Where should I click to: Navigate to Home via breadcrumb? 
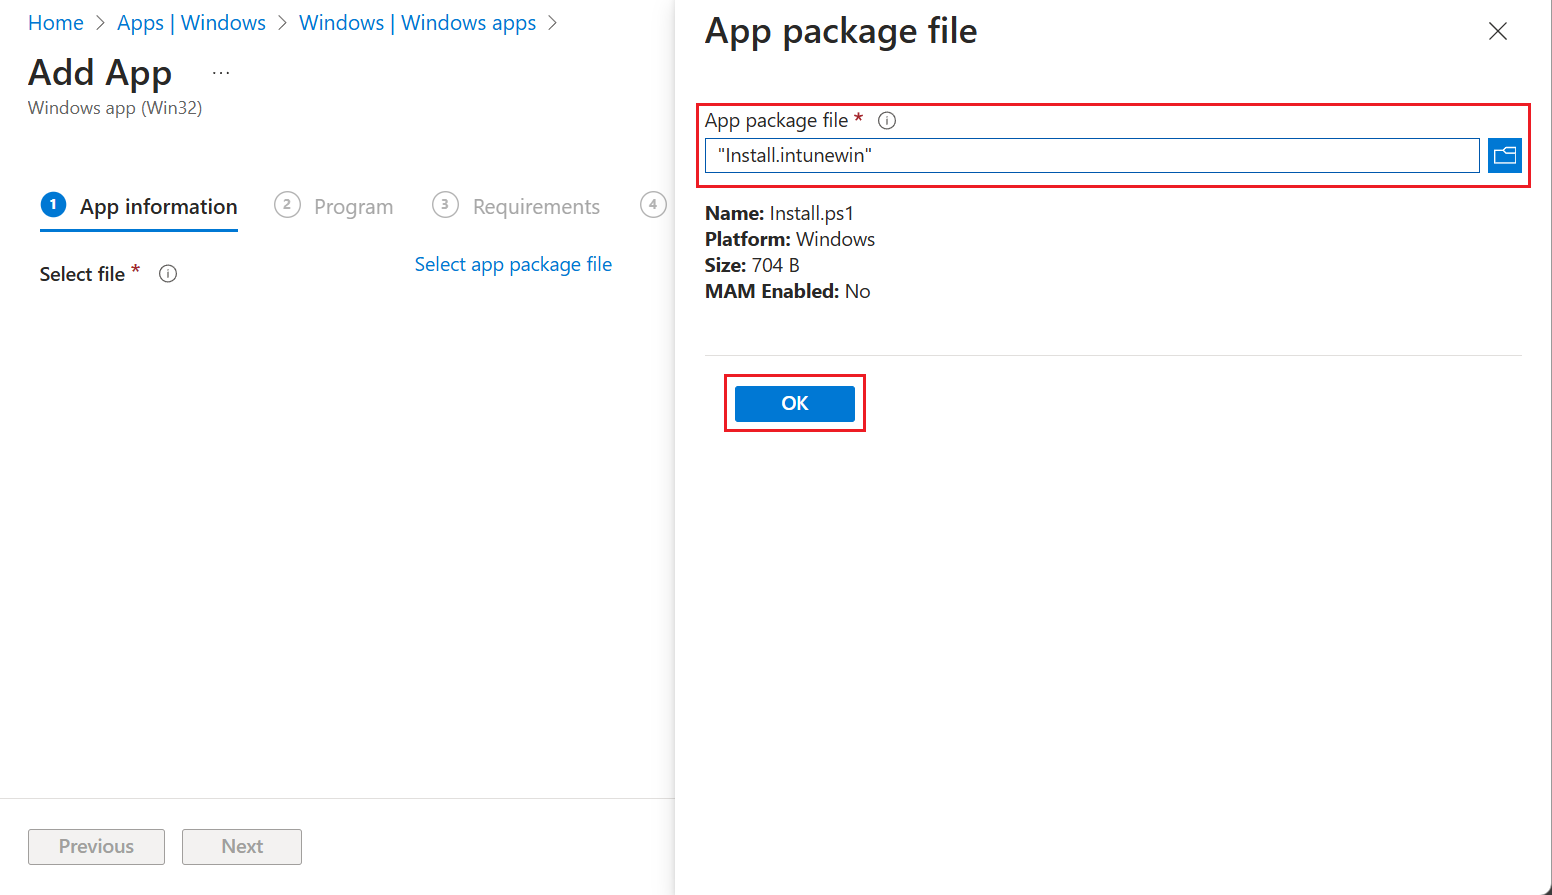pos(55,22)
